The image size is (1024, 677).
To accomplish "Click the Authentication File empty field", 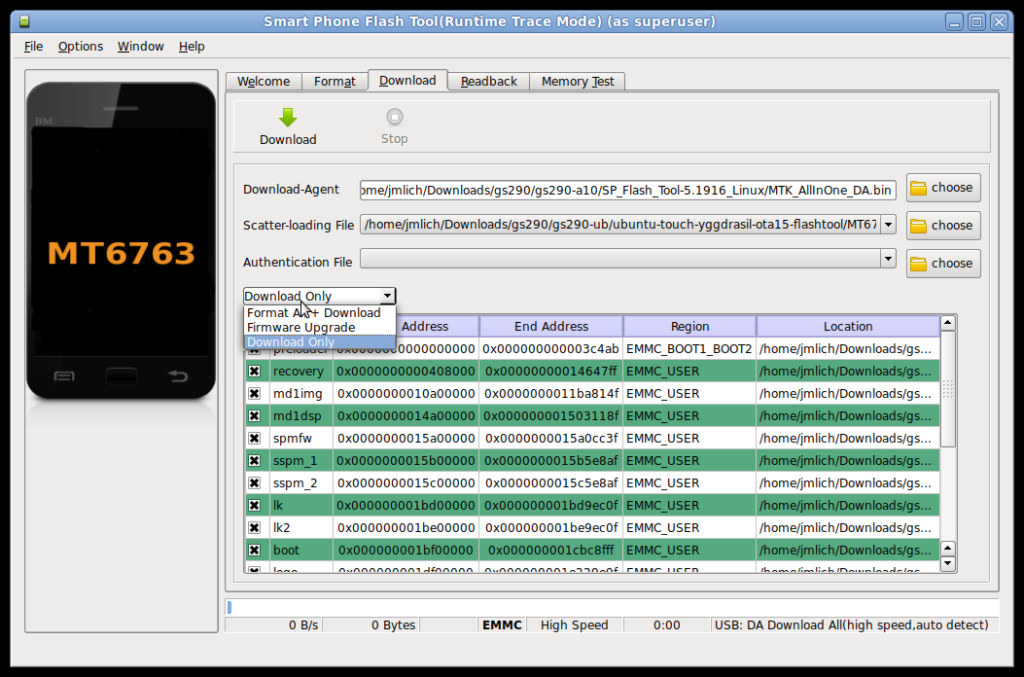I will click(x=620, y=259).
